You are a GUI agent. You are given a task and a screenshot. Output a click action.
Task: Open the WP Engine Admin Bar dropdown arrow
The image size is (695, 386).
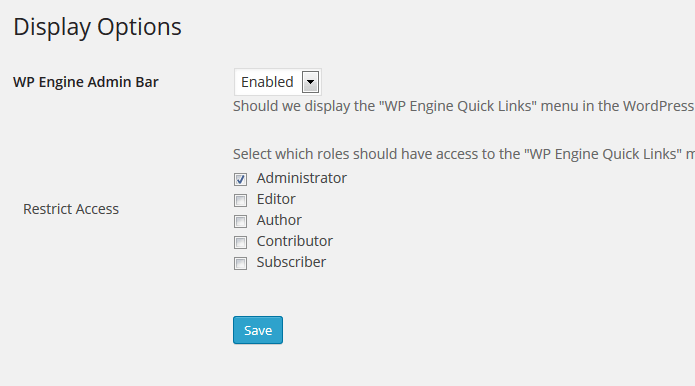pyautogui.click(x=310, y=82)
